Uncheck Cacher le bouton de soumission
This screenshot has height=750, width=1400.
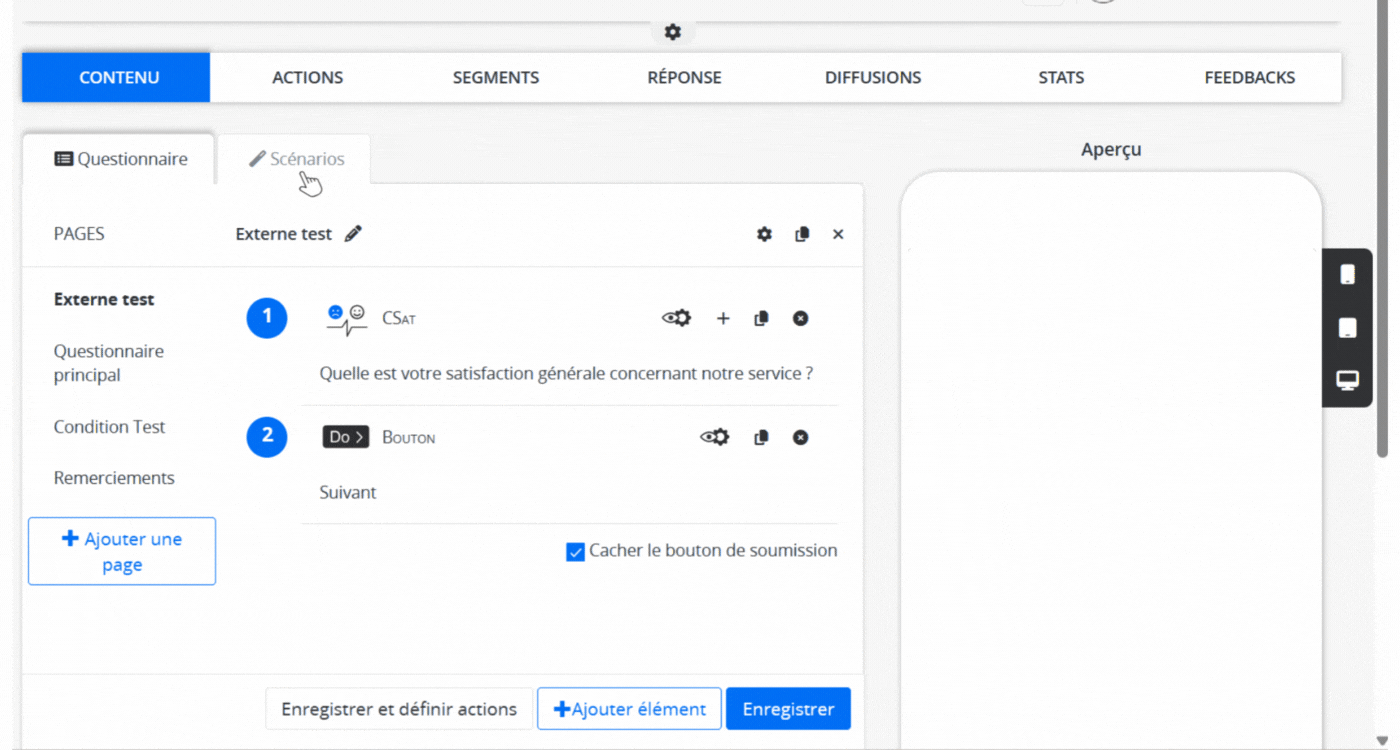[x=575, y=552]
